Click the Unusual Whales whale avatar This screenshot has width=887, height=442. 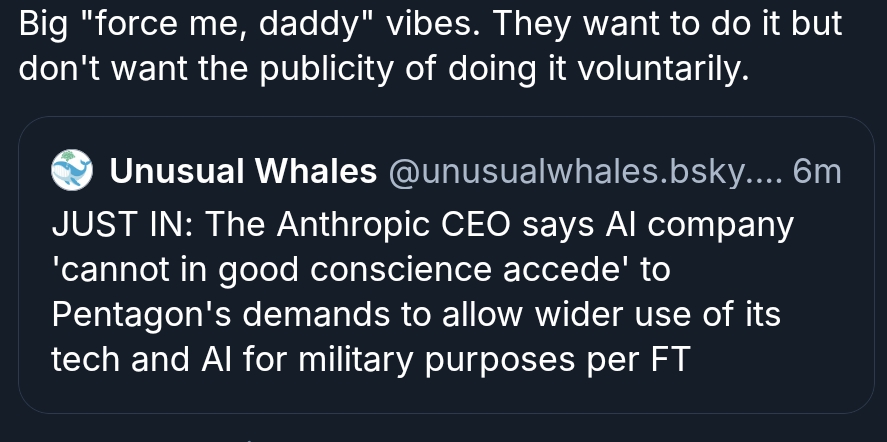pyautogui.click(x=71, y=171)
